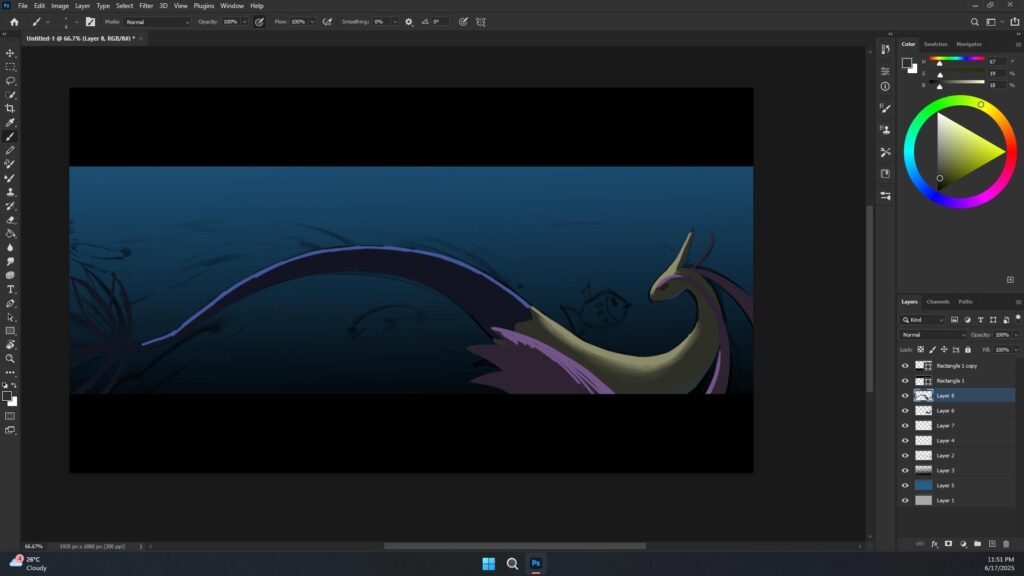Open the File menu
Screen dimensions: 1024x576
click(23, 6)
